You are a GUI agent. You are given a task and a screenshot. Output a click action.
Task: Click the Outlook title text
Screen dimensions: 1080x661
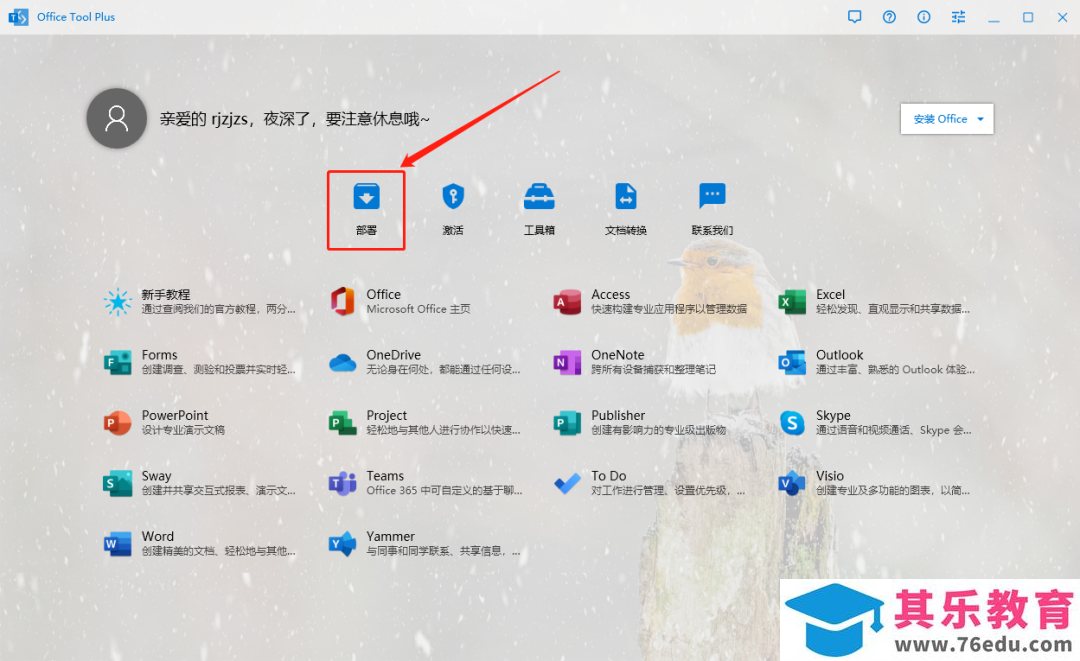pyautogui.click(x=839, y=355)
